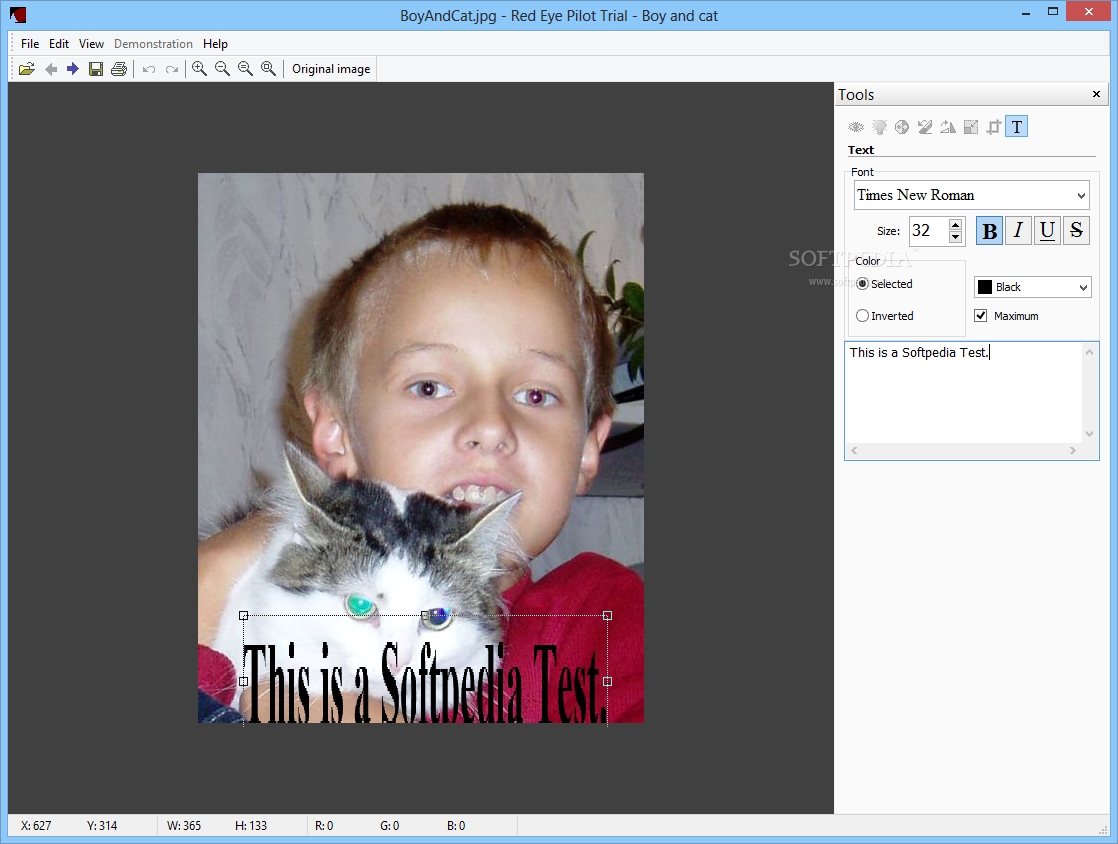Open the View menu

click(91, 44)
